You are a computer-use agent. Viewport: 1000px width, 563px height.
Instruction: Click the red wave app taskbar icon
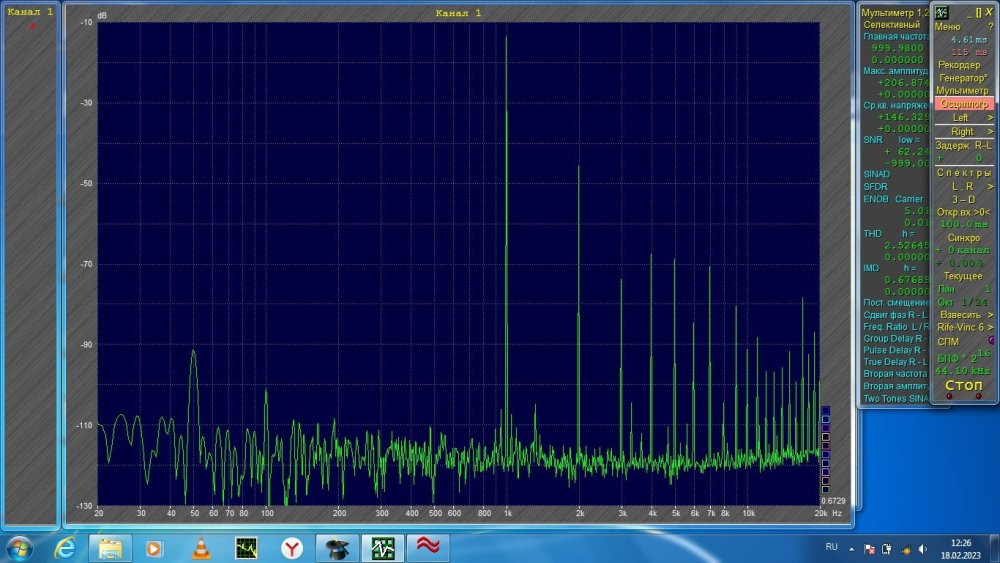[x=428, y=548]
